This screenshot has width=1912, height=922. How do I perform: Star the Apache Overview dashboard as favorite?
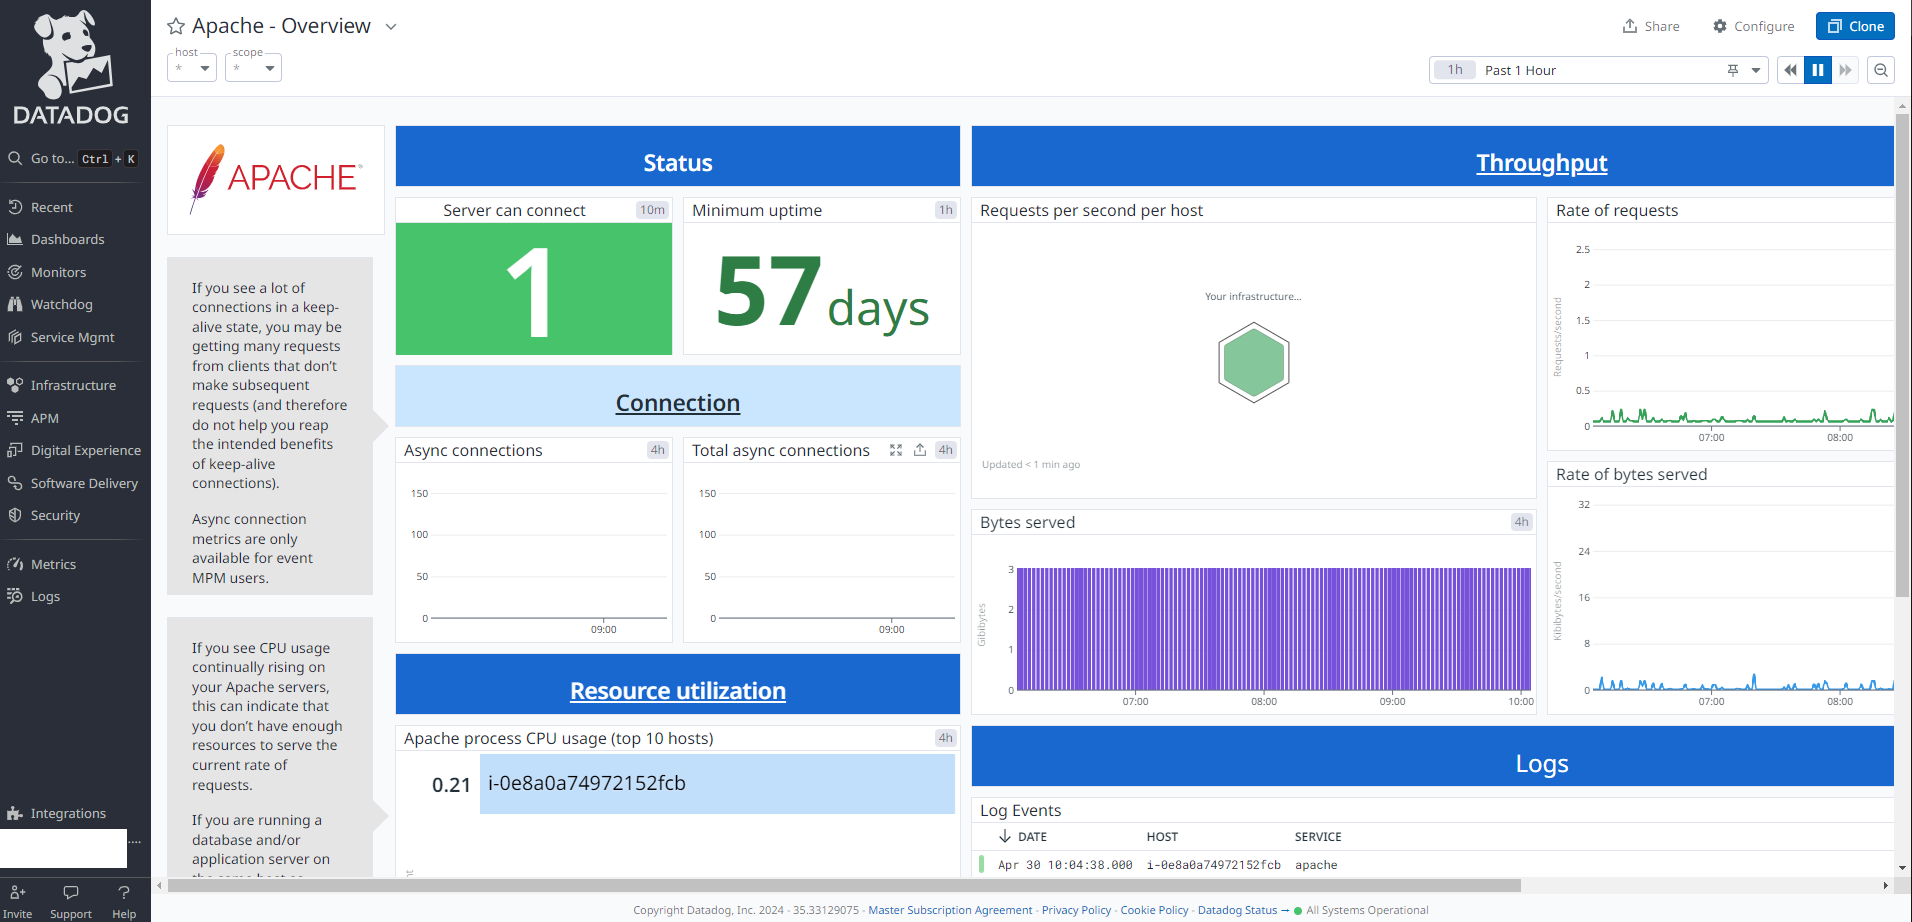176,27
